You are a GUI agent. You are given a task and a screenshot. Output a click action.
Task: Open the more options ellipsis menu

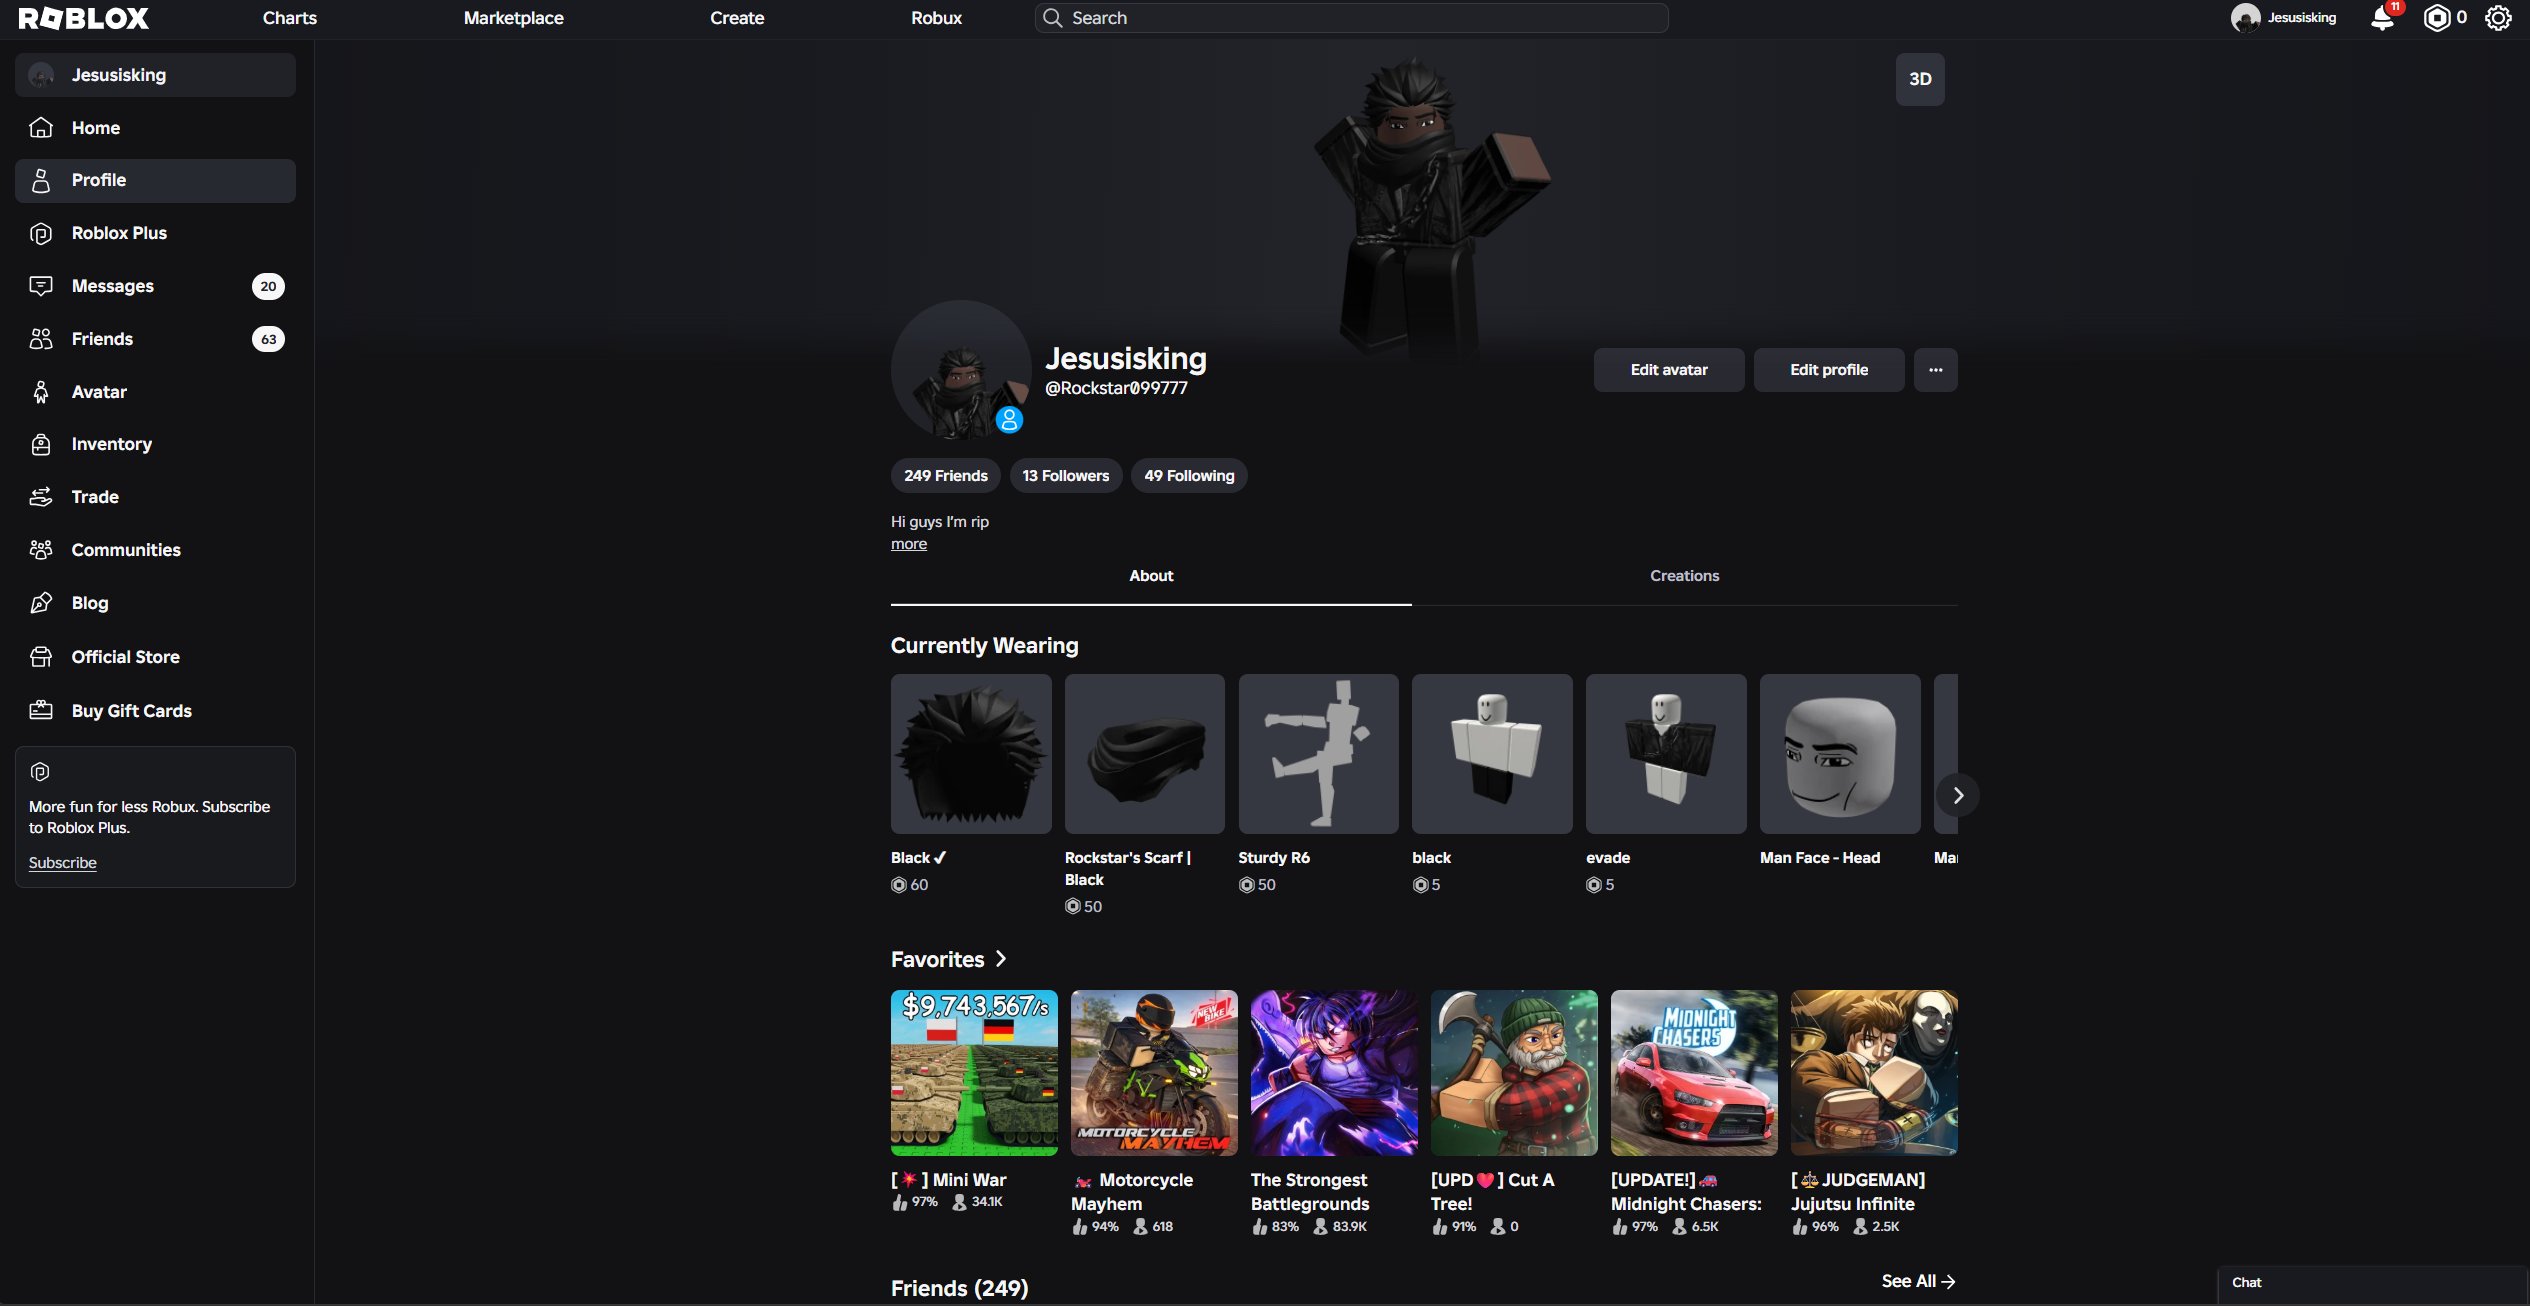click(1935, 370)
